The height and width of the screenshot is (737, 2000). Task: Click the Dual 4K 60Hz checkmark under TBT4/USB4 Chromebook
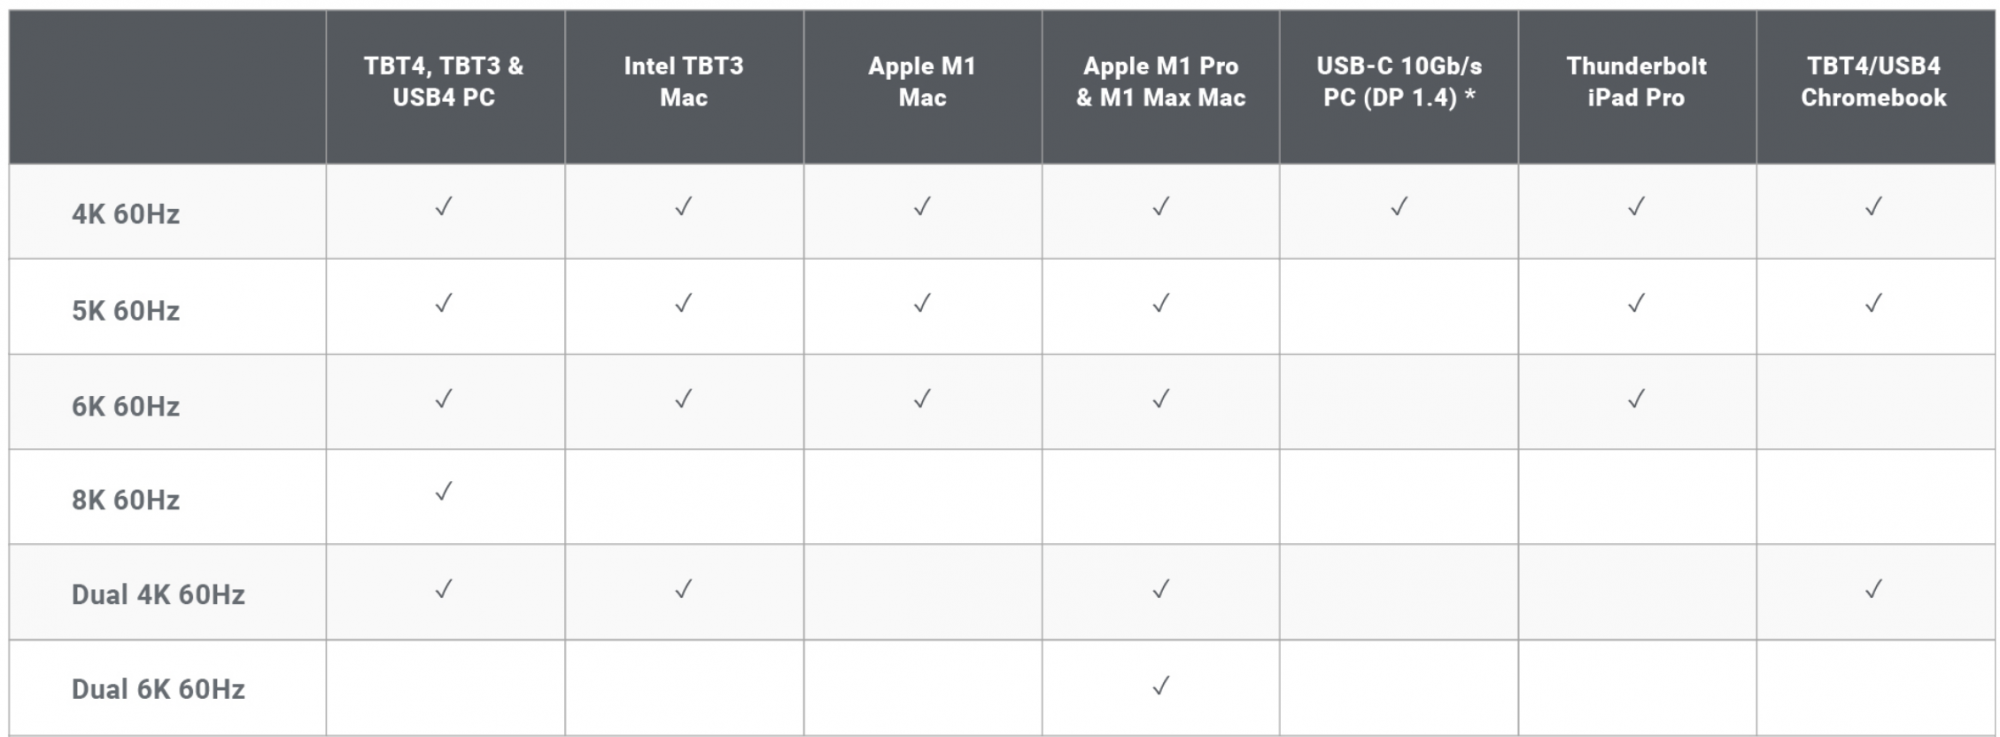pyautogui.click(x=1874, y=589)
